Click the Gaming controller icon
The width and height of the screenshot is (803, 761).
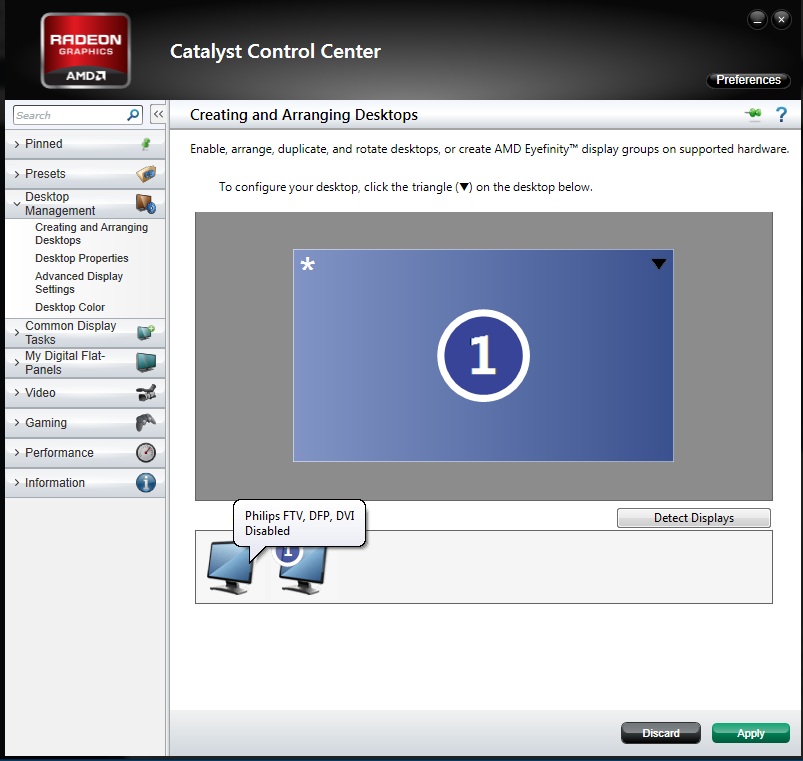tap(146, 422)
